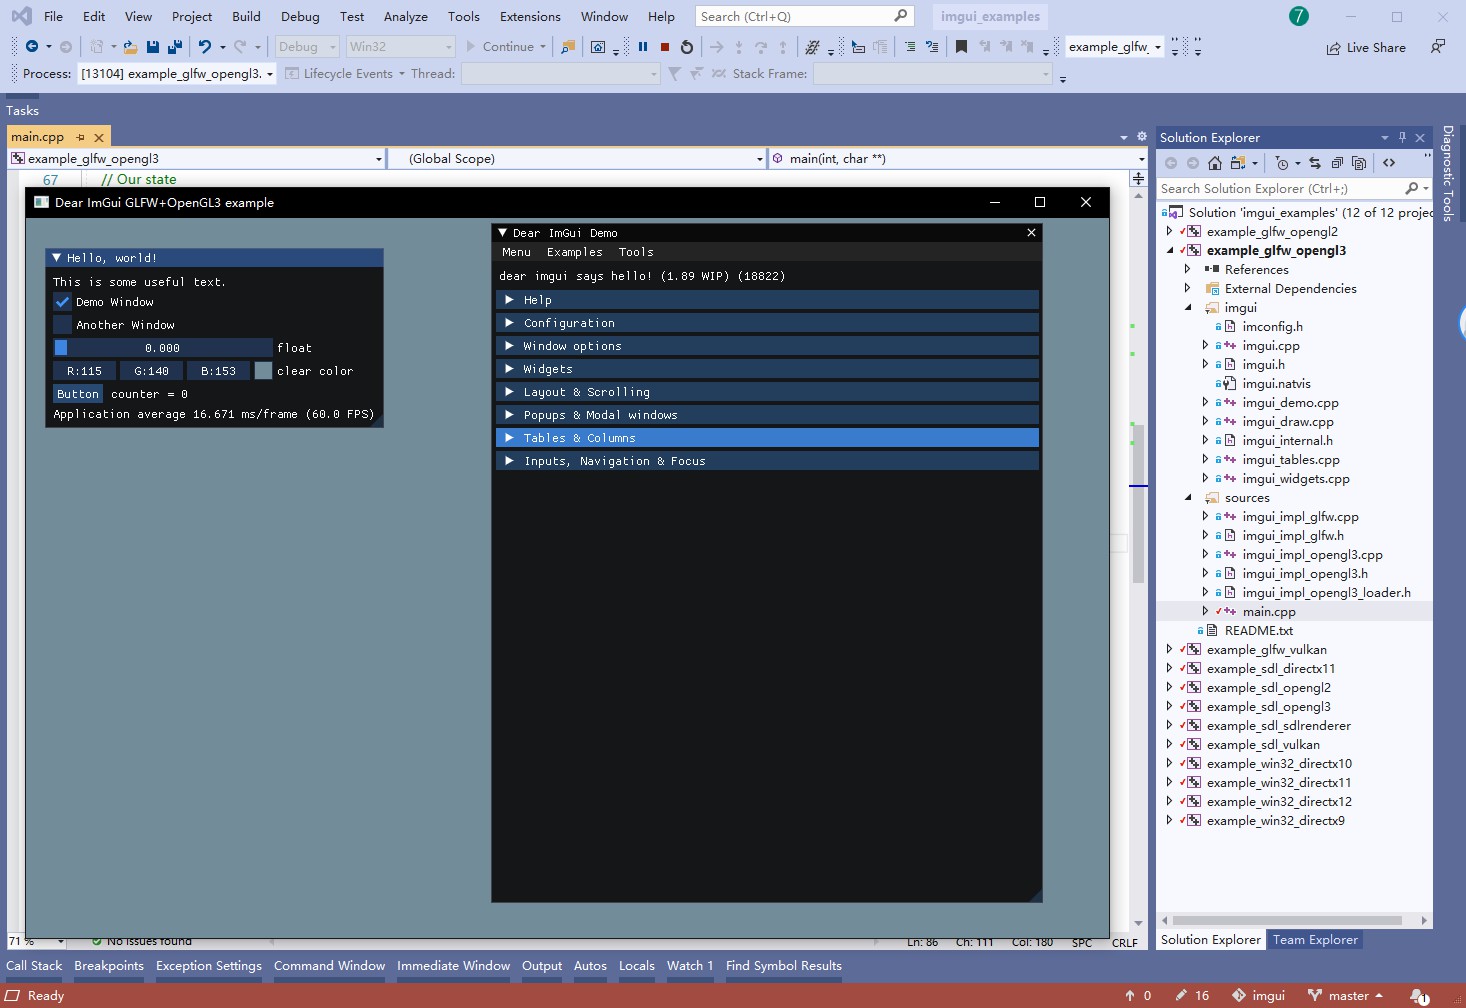Click the master branch in status bar
The width and height of the screenshot is (1466, 1008).
coord(1345,996)
